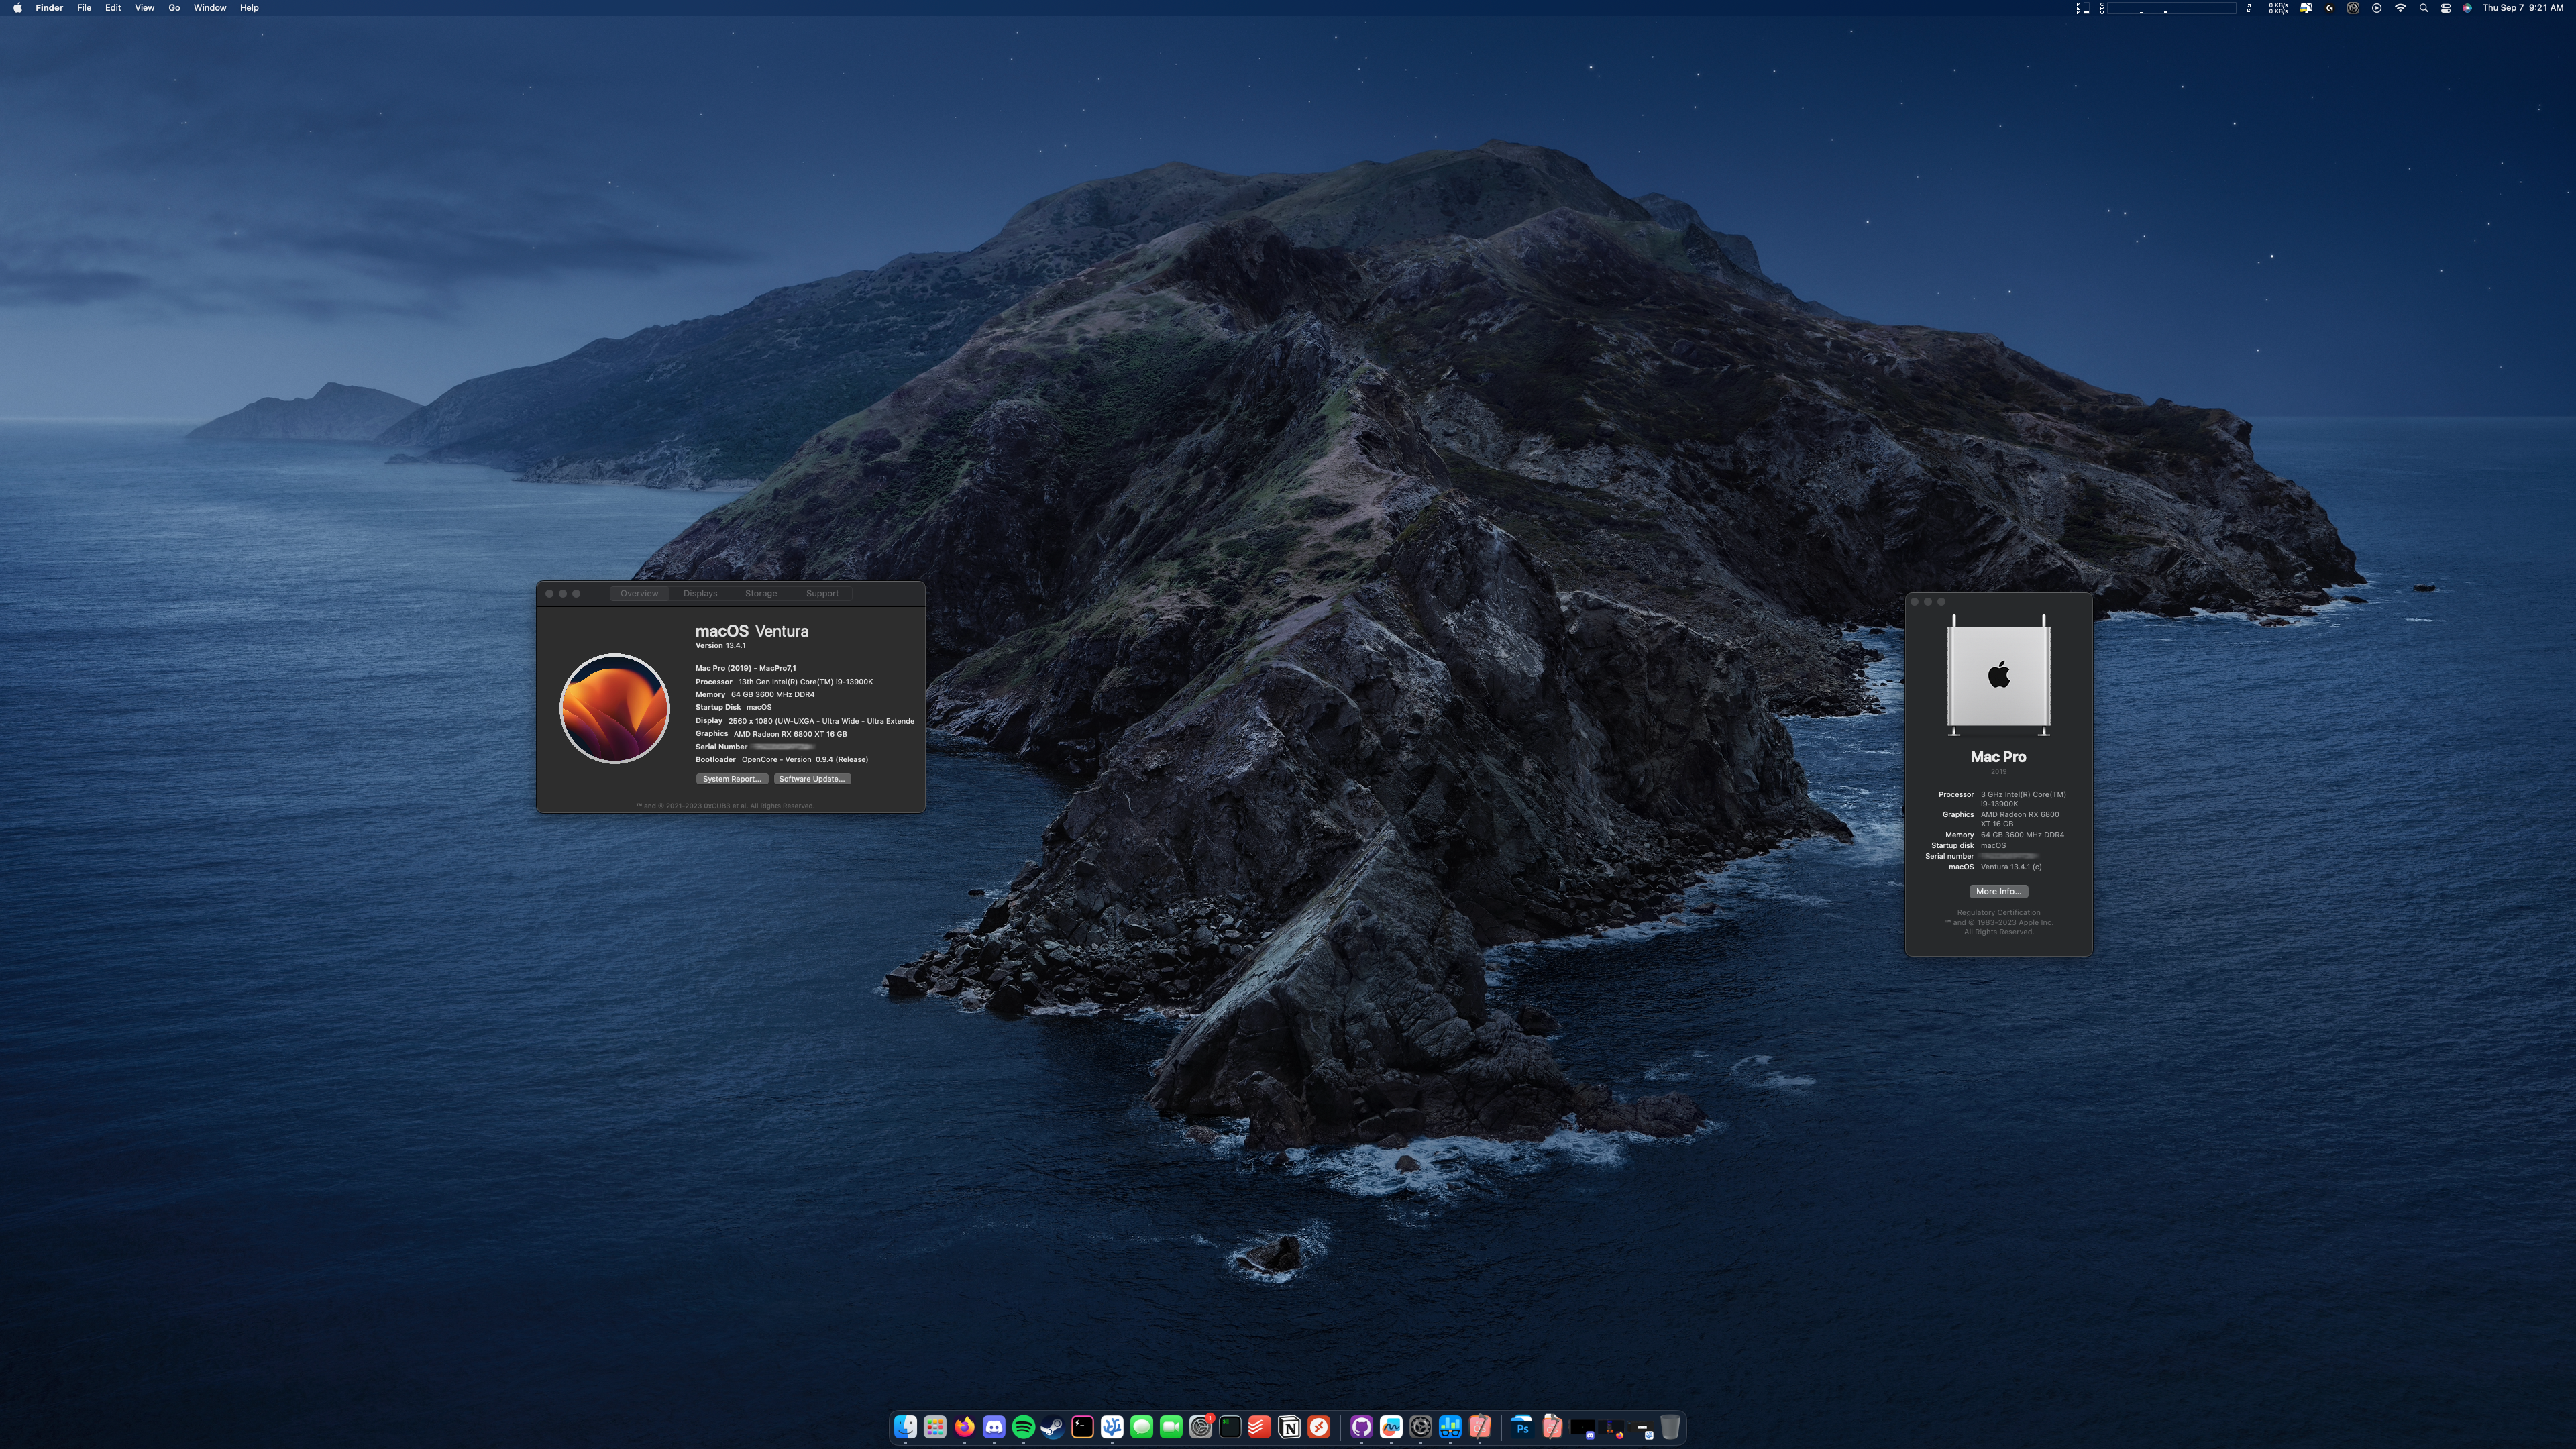This screenshot has width=2576, height=1449.
Task: Restore the minimized Discord window in Dock
Action: 1582,1429
